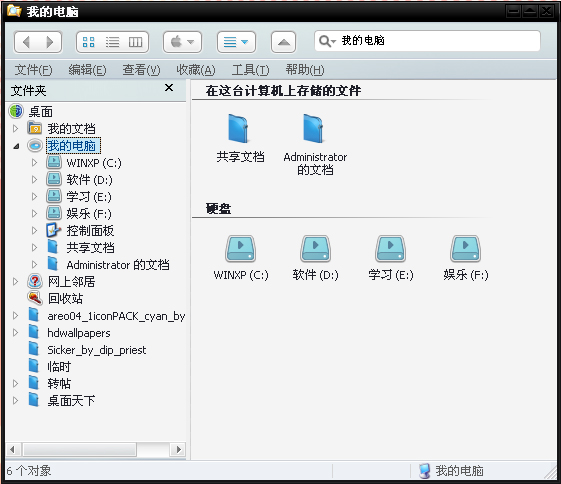Click the up-folder arrow button
The height and width of the screenshot is (484, 561).
coord(283,42)
